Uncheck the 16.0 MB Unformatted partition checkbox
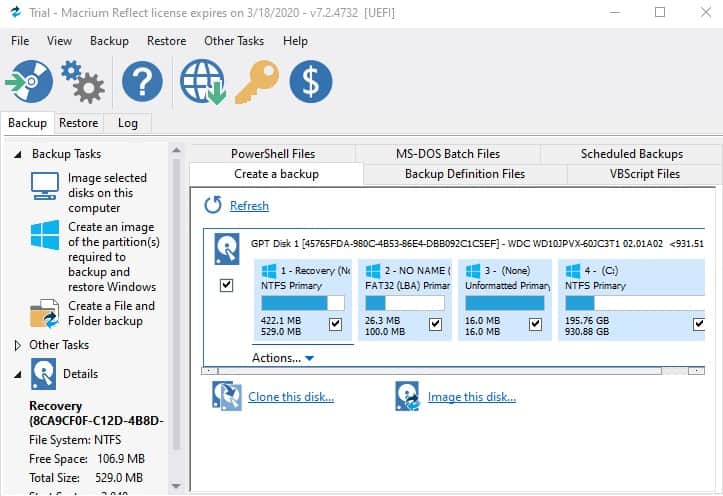The width and height of the screenshot is (723, 496). 535,325
